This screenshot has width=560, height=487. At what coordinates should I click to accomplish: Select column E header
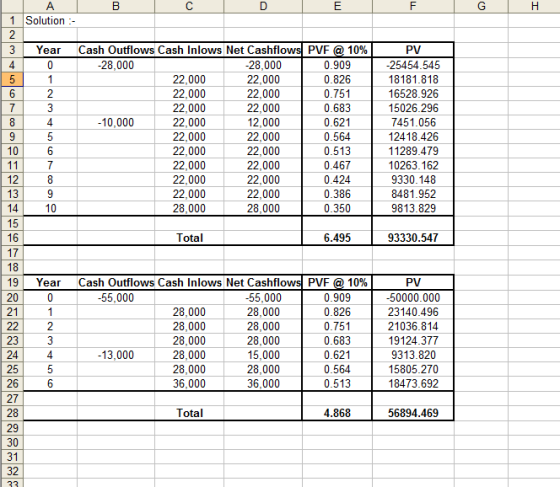(x=338, y=6)
